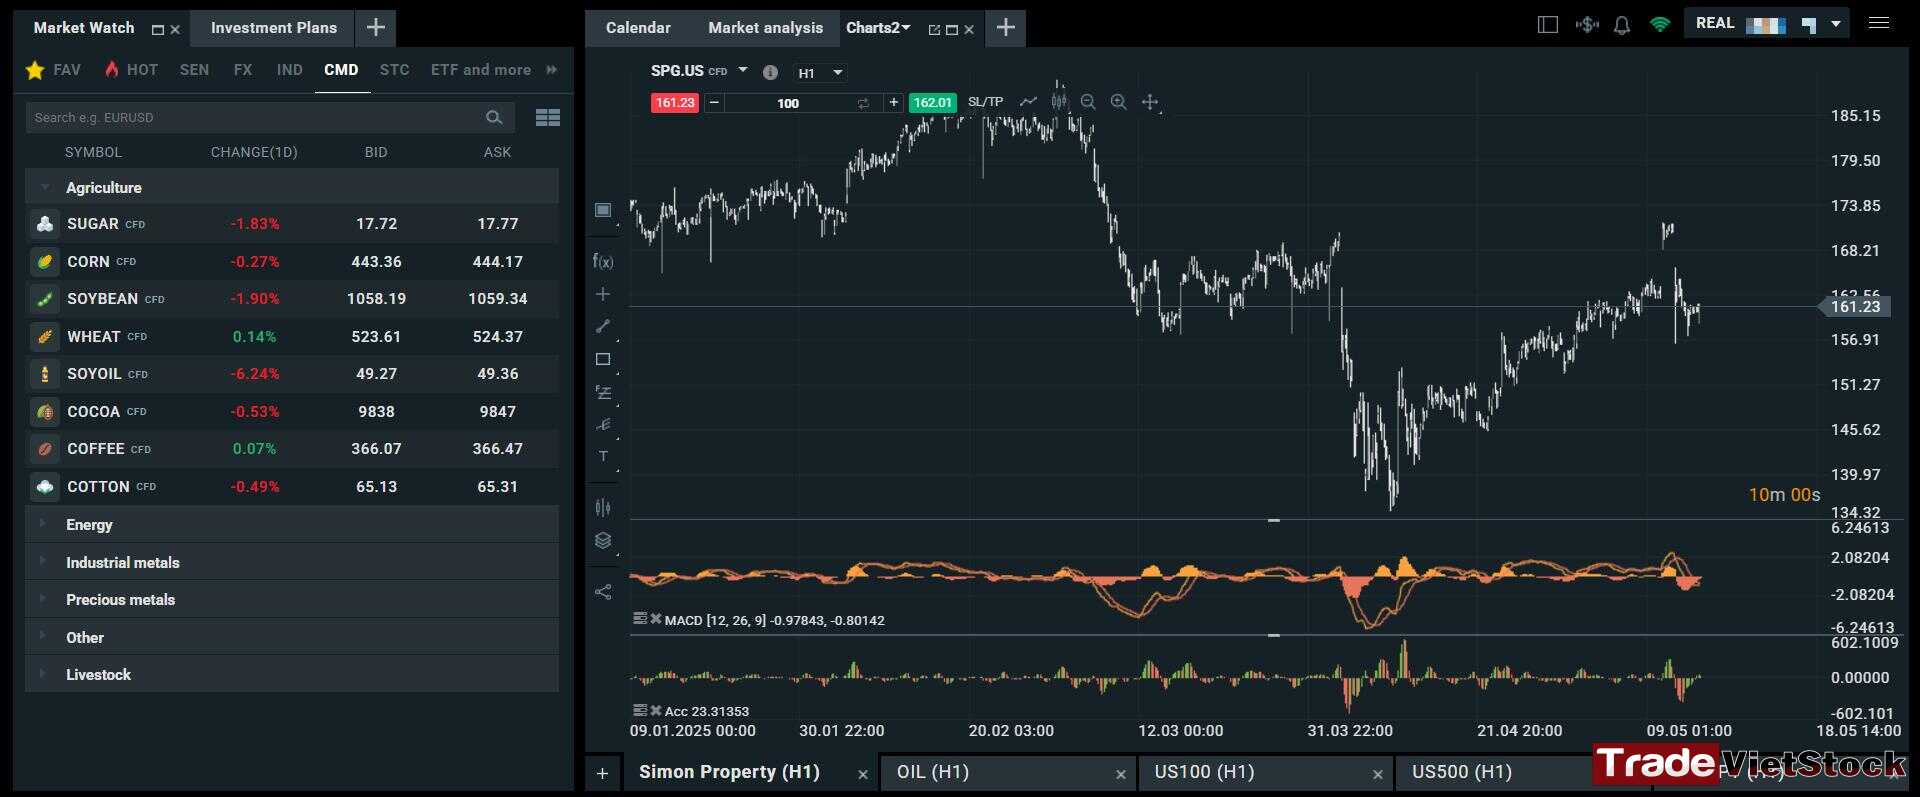Viewport: 1920px width, 797px height.
Task: Switch to the Market analysis tab
Action: [765, 27]
